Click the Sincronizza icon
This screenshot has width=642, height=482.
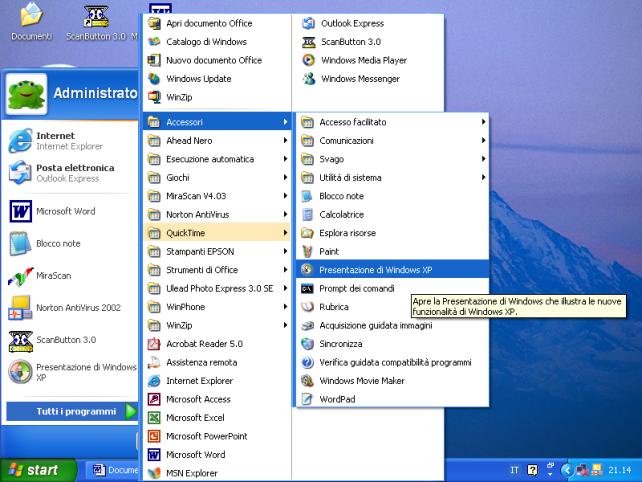click(x=307, y=344)
